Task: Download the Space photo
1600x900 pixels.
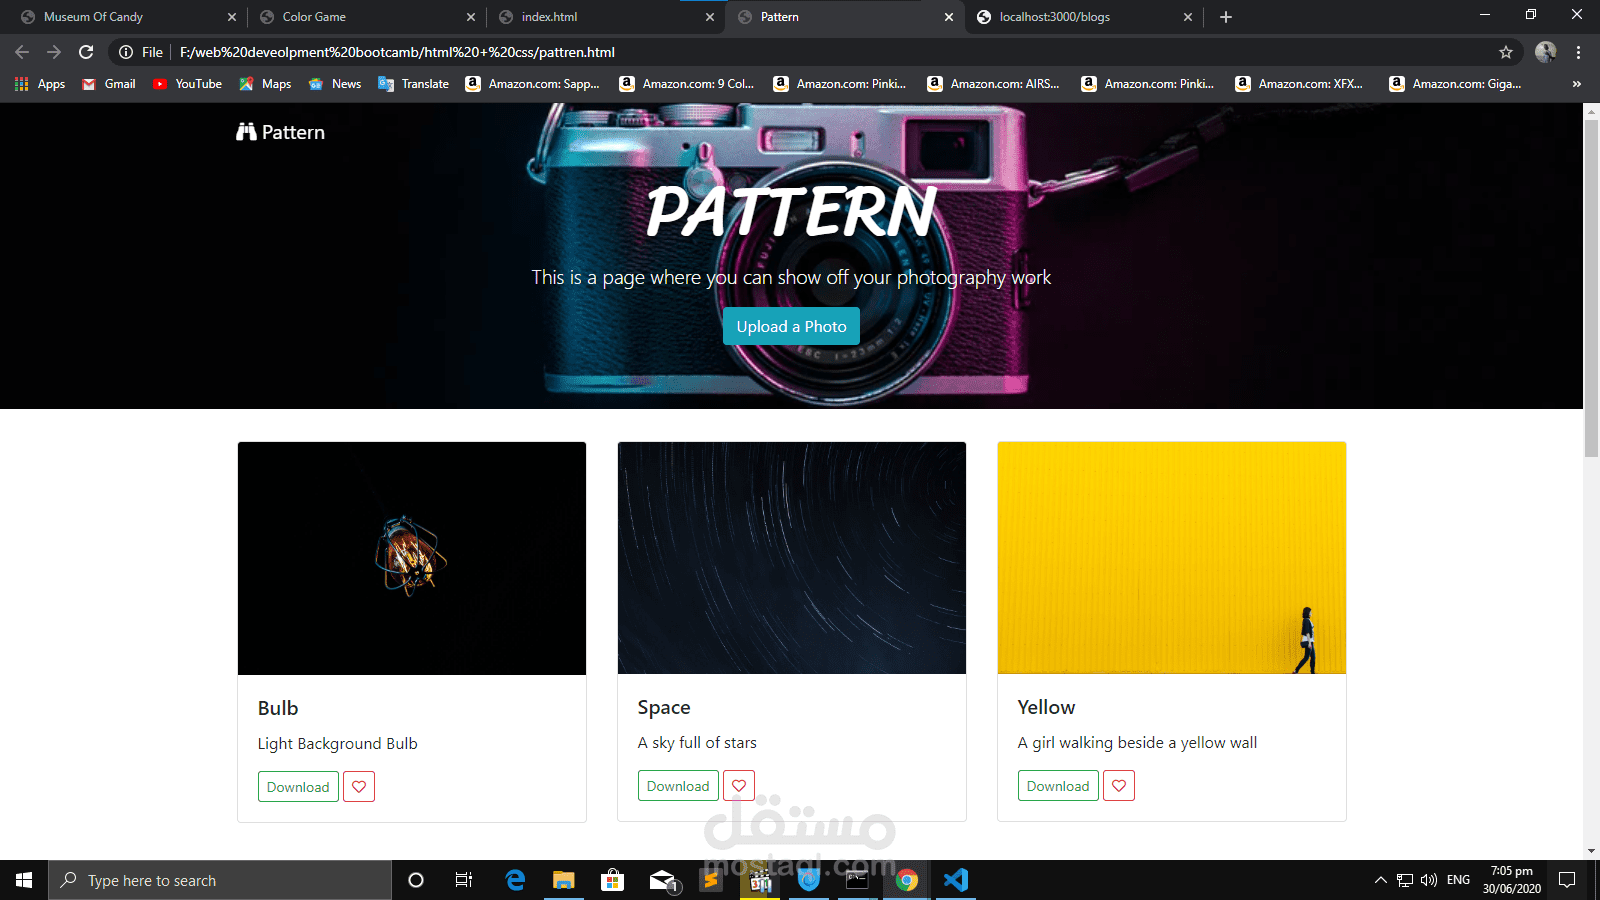Action: pos(678,785)
